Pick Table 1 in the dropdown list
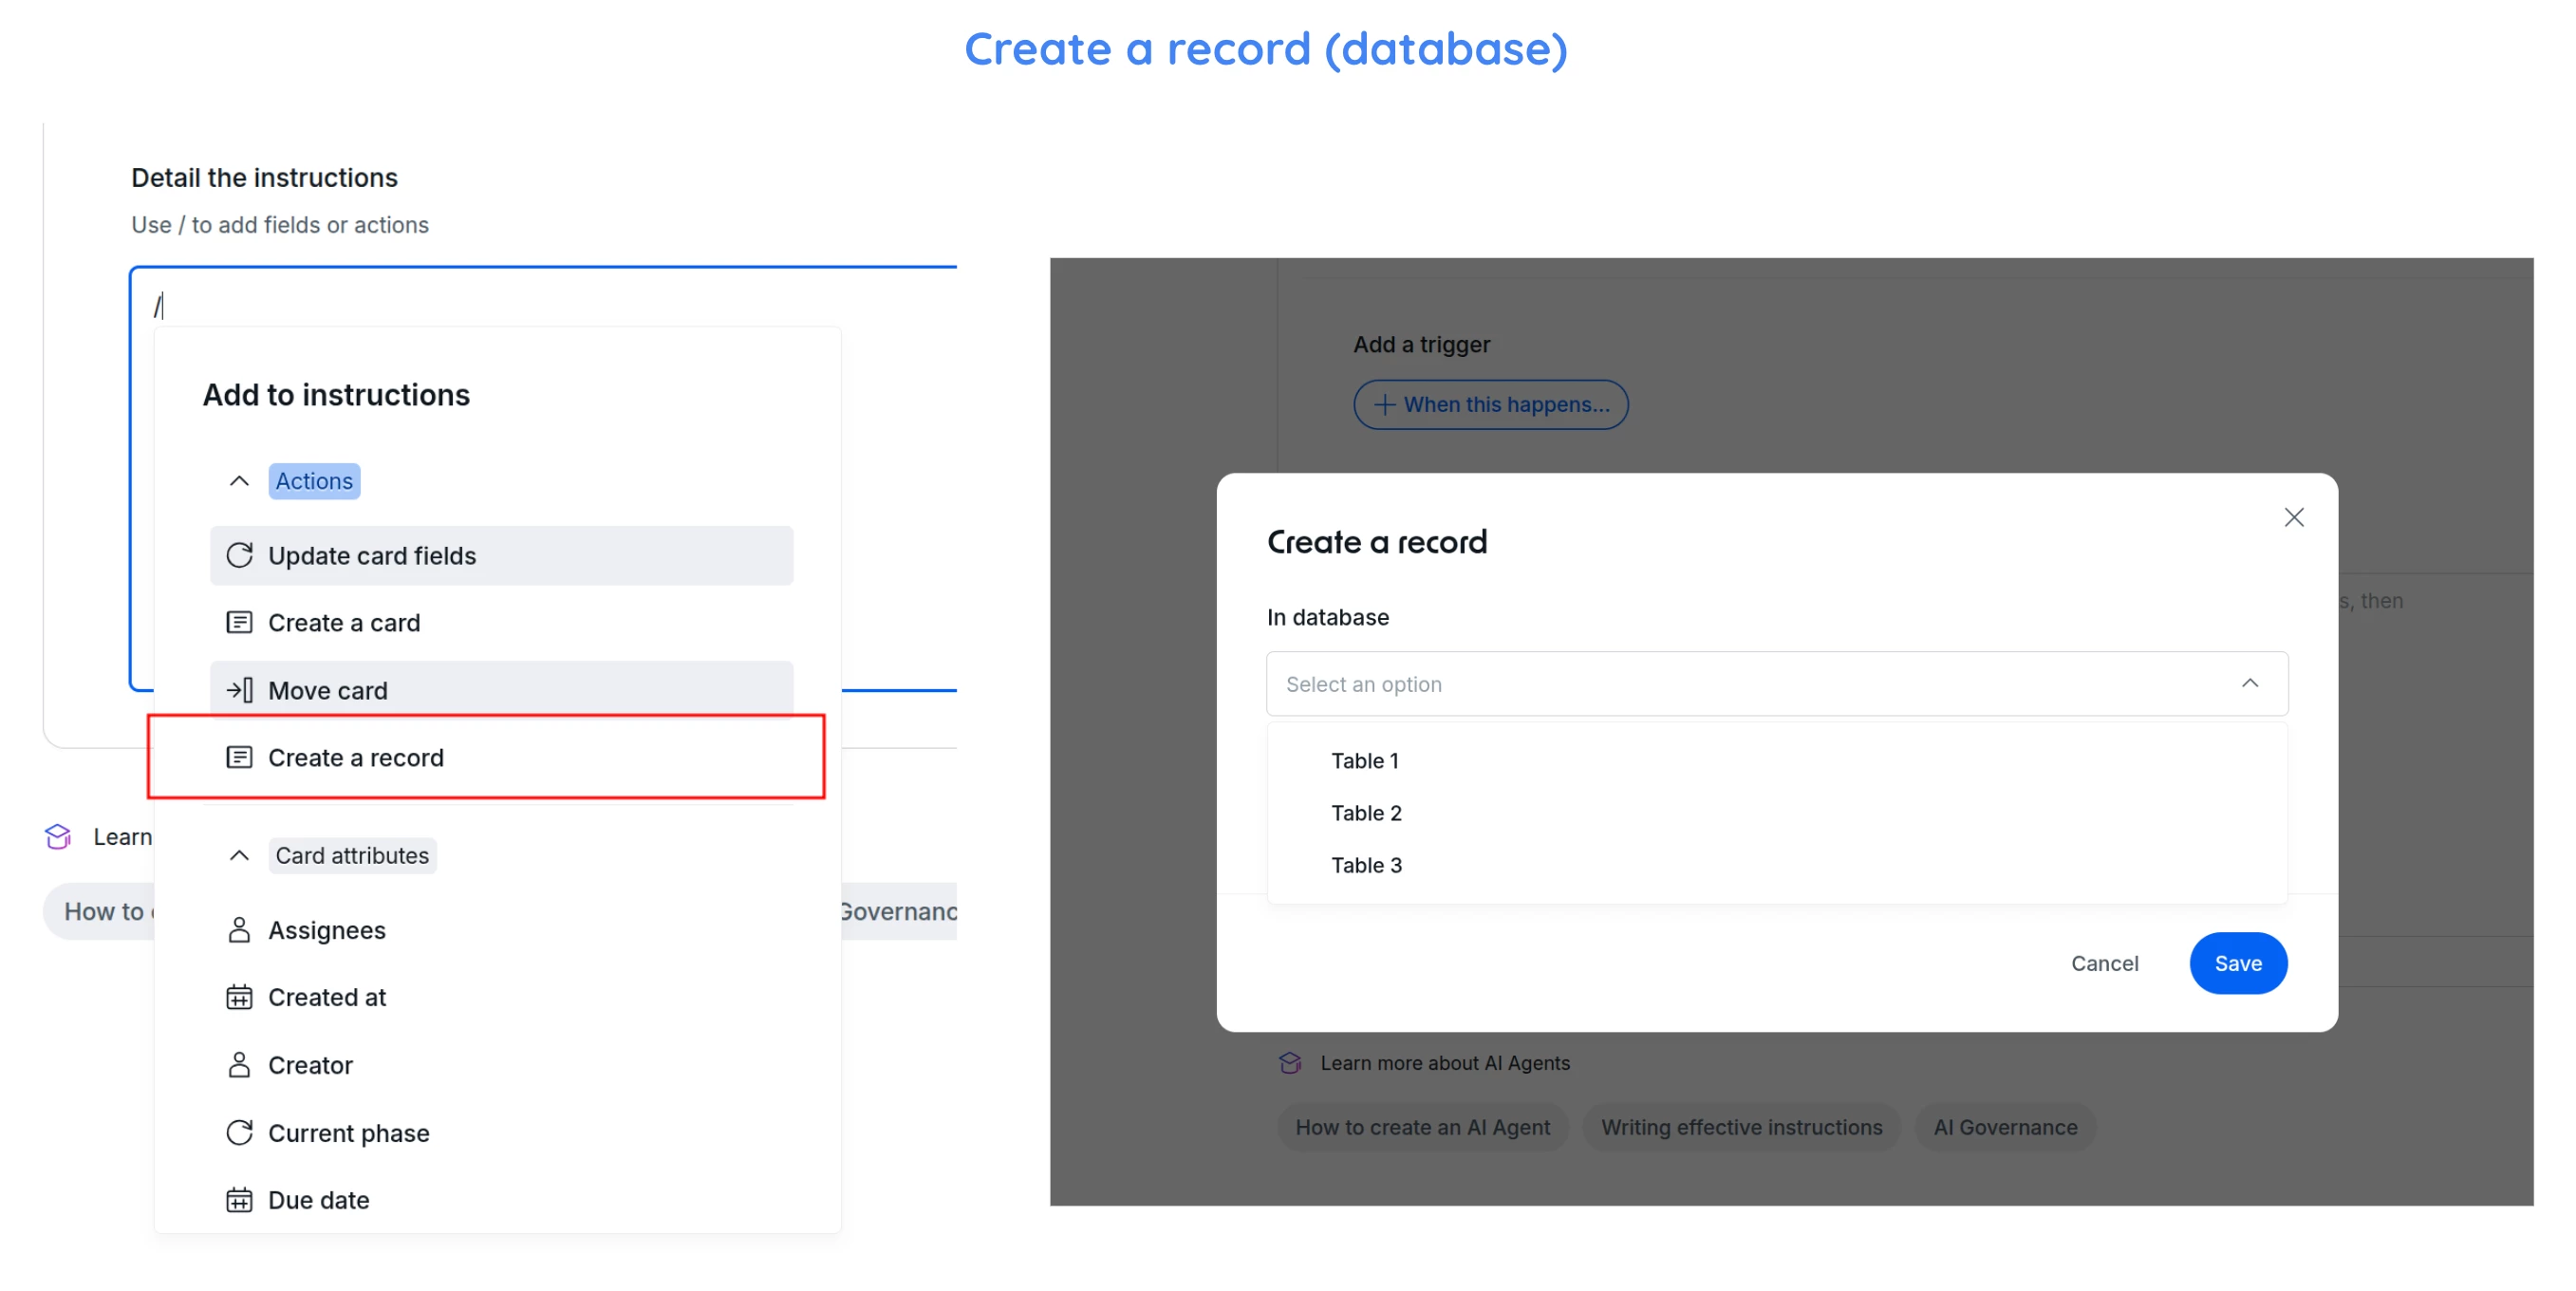The width and height of the screenshot is (2576, 1291). pos(1364,761)
